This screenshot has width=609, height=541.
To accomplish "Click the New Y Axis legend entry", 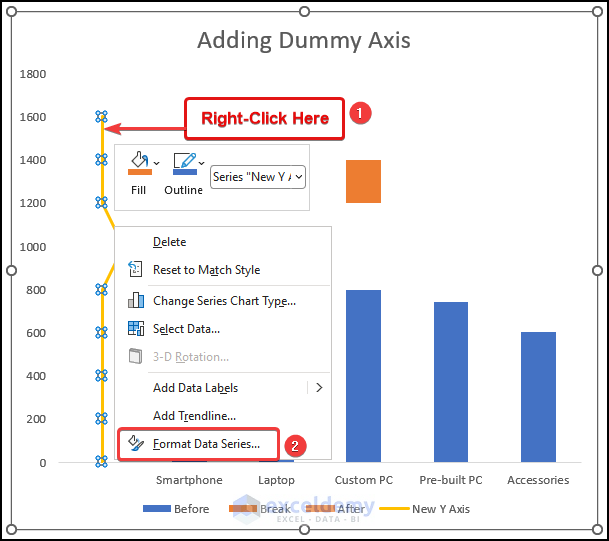I will point(425,509).
